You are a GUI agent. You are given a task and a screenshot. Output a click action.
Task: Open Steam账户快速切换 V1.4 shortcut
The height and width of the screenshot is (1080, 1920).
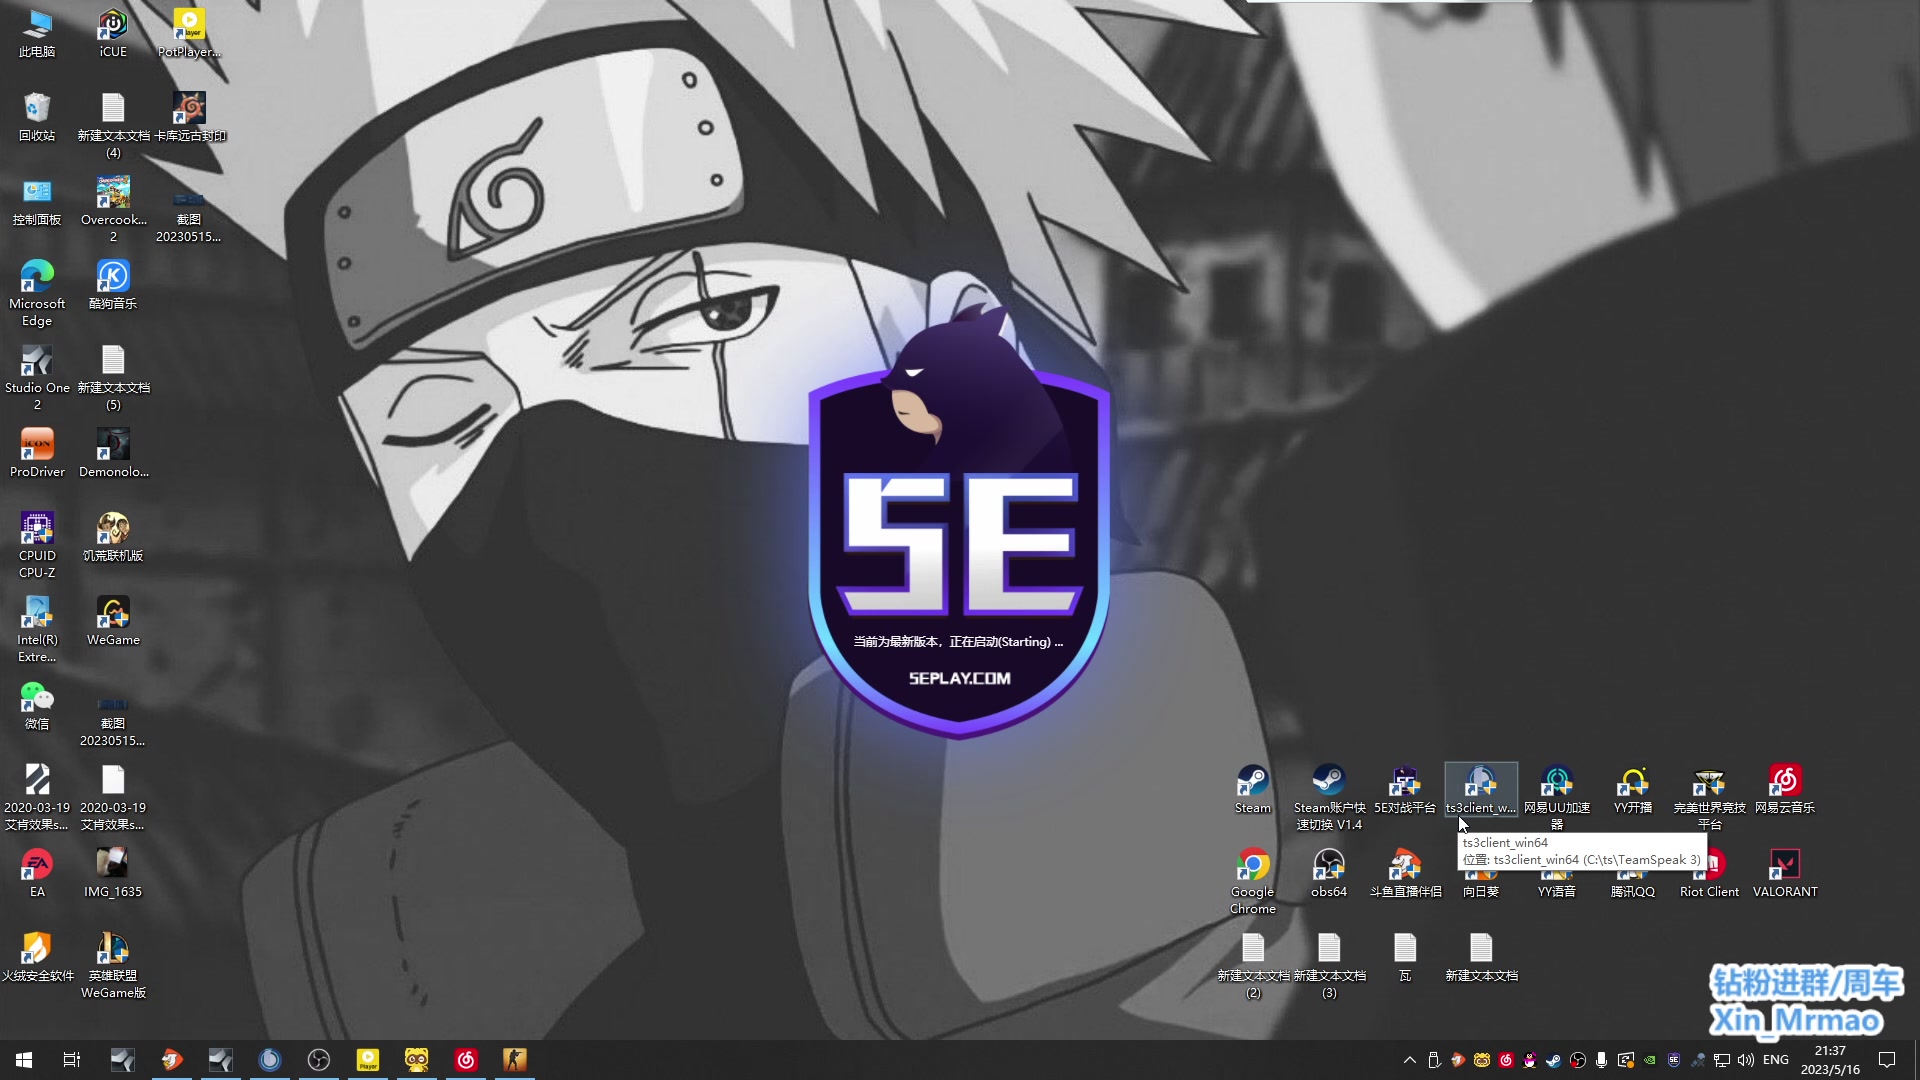pos(1329,797)
